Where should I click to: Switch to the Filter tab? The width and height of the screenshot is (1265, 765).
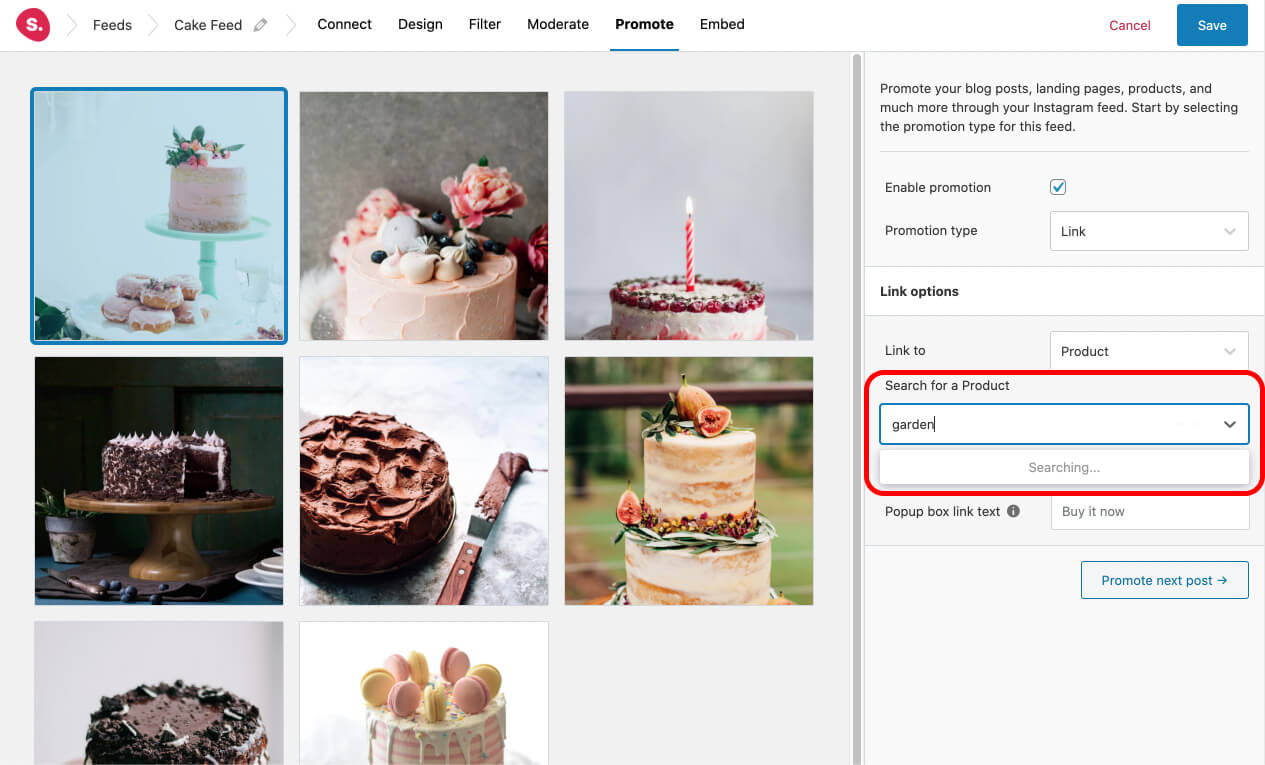(485, 24)
